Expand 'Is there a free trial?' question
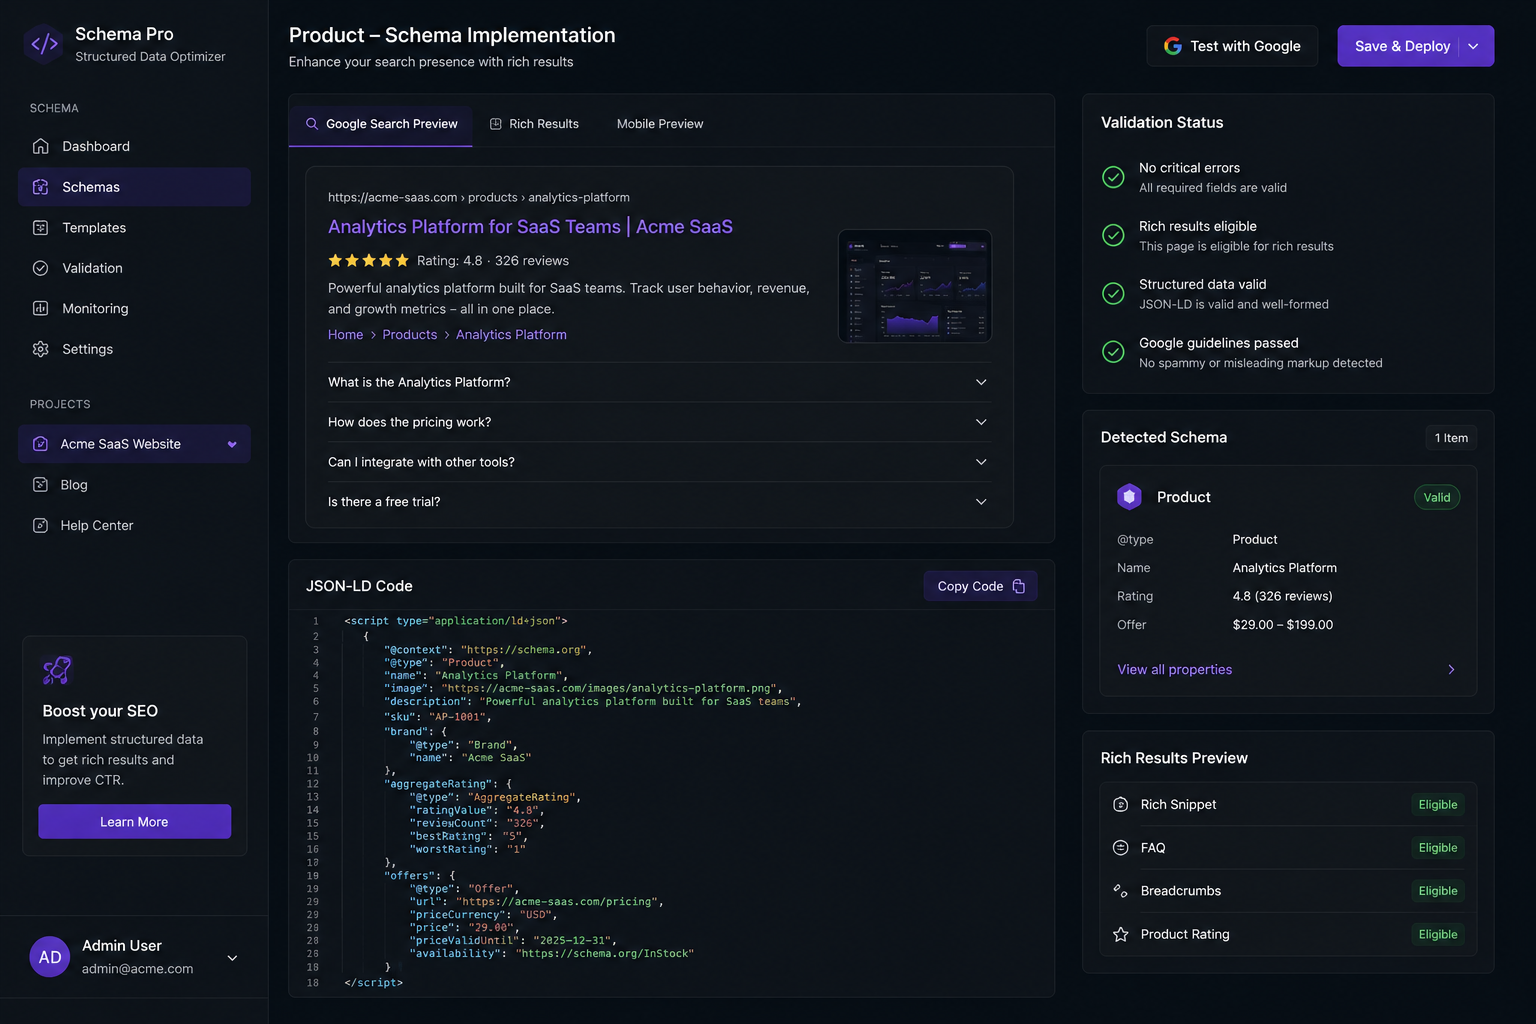 tap(659, 502)
